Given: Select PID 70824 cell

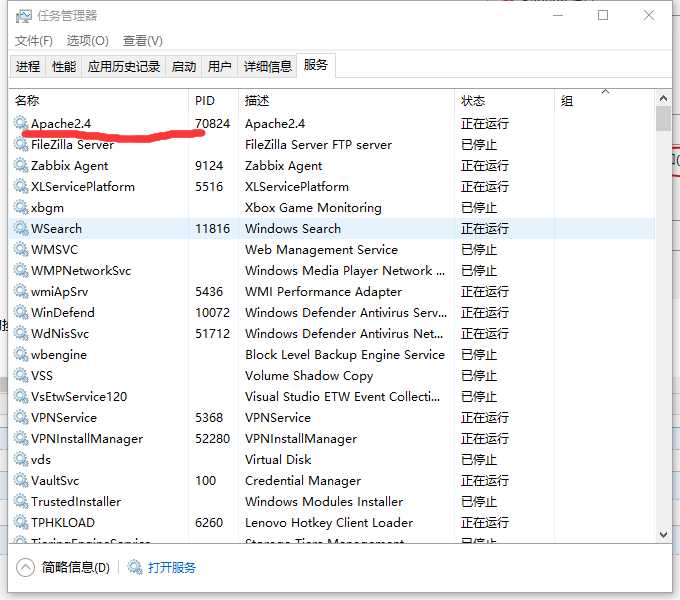Looking at the screenshot, I should click(212, 124).
